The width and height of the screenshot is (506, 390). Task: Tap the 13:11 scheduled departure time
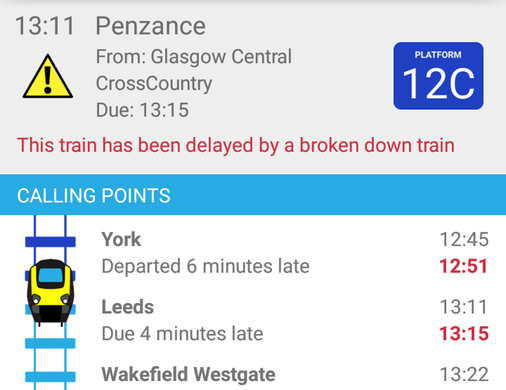(x=45, y=26)
